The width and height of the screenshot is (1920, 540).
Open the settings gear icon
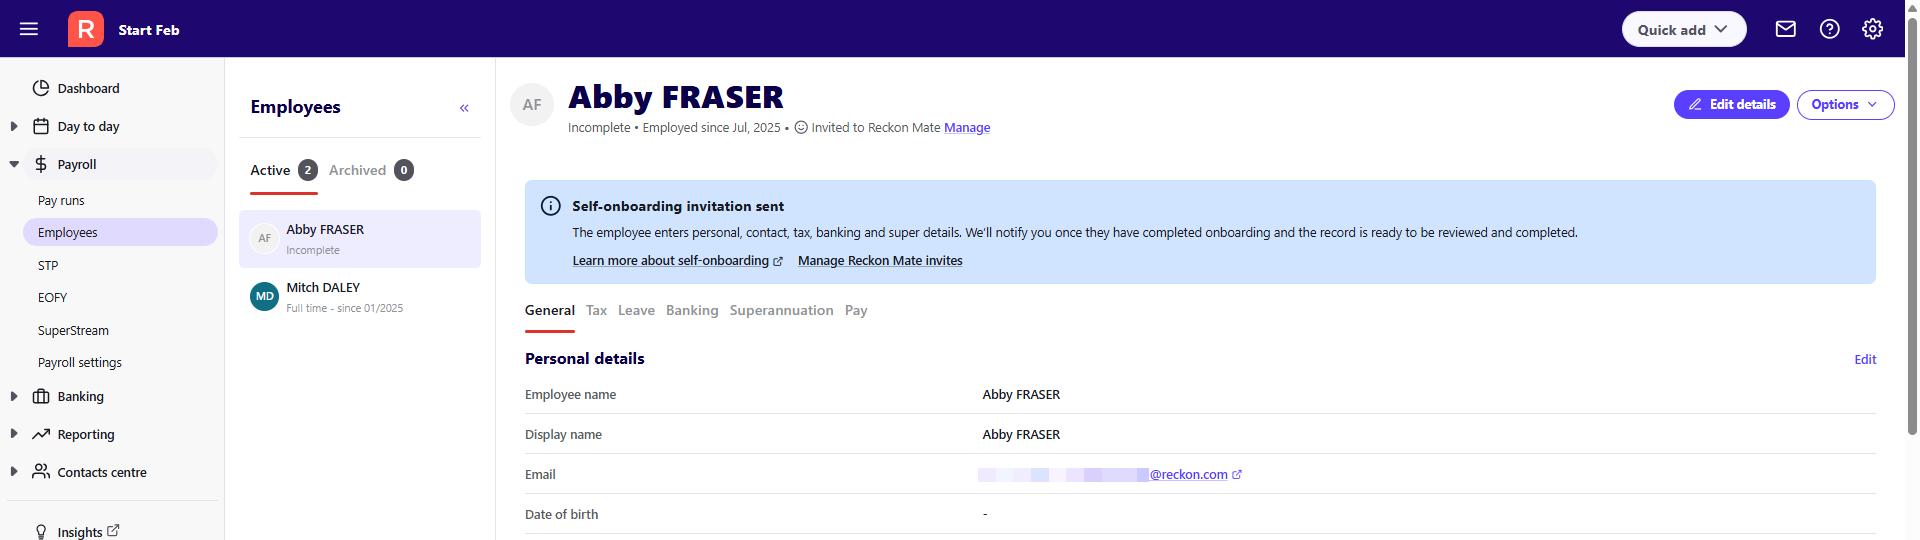point(1873,29)
